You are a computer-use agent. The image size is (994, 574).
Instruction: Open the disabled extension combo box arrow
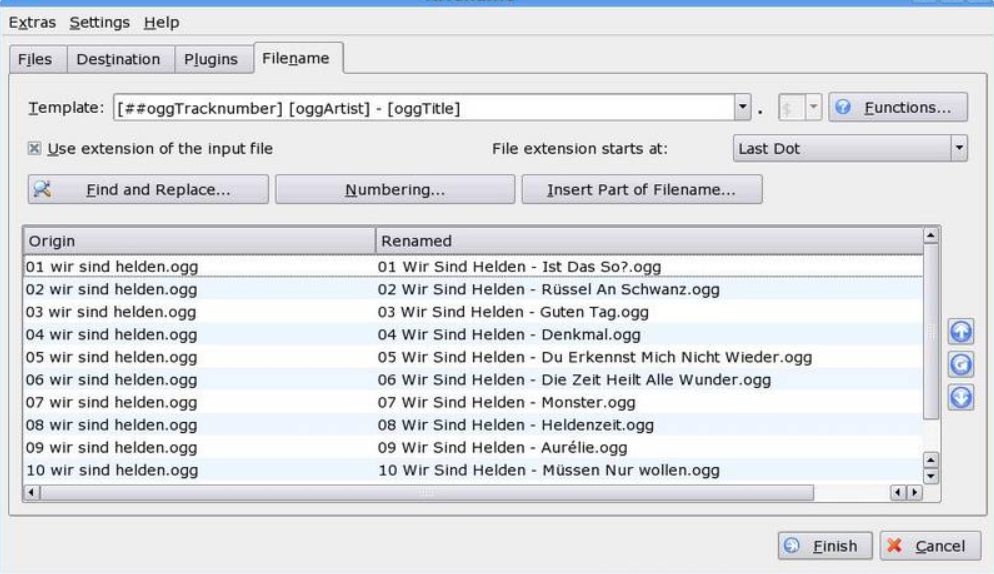pyautogui.click(x=813, y=107)
